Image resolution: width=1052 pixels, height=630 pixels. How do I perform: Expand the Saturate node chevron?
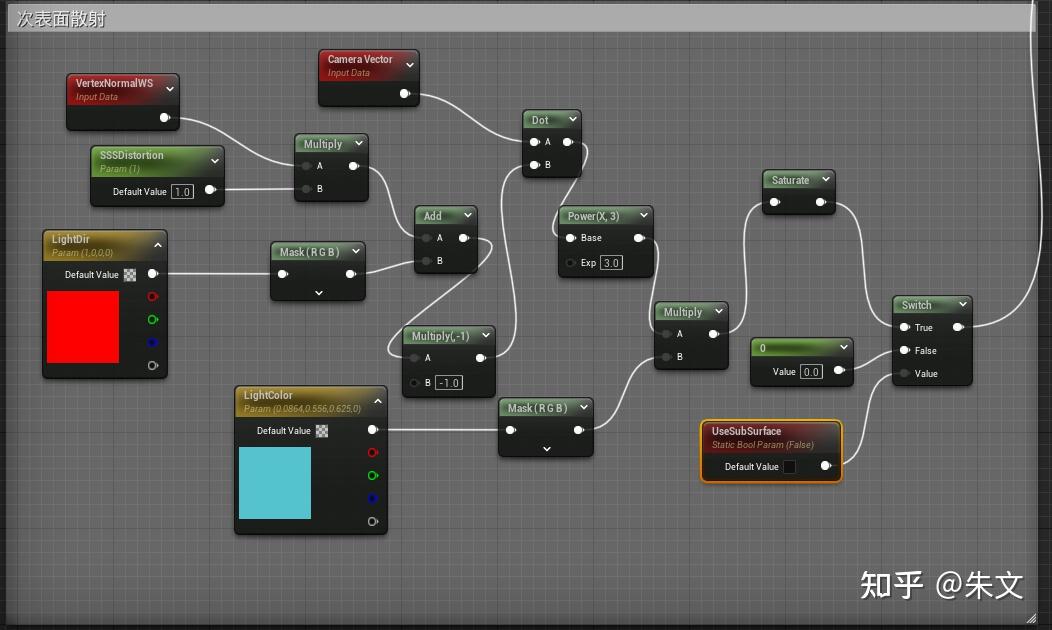pos(826,179)
